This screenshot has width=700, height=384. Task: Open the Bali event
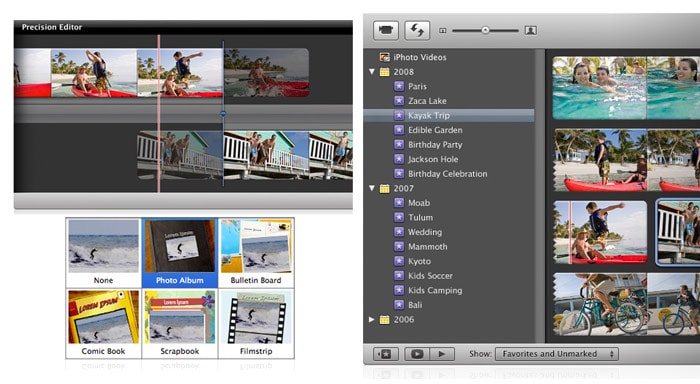point(415,305)
